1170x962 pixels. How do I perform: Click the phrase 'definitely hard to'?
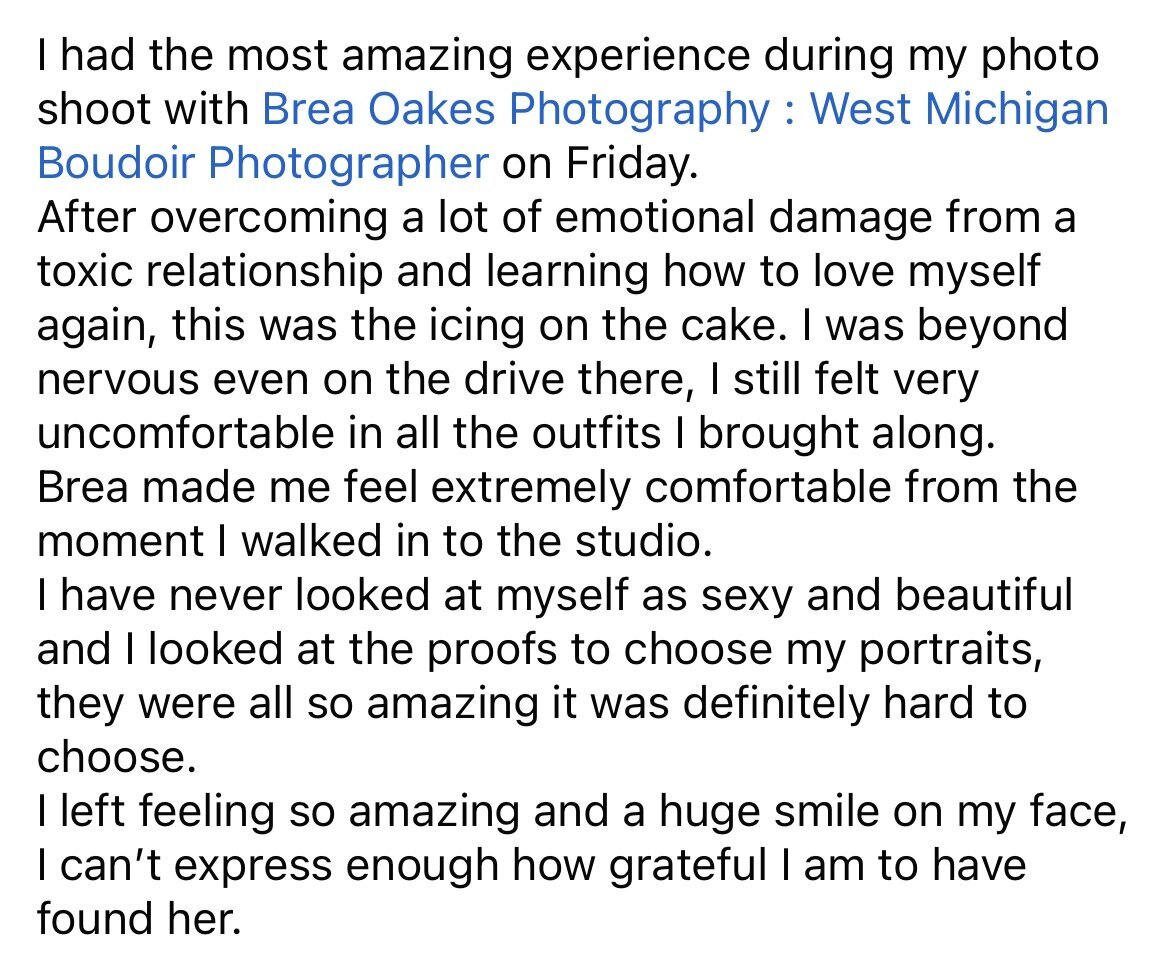coord(854,703)
